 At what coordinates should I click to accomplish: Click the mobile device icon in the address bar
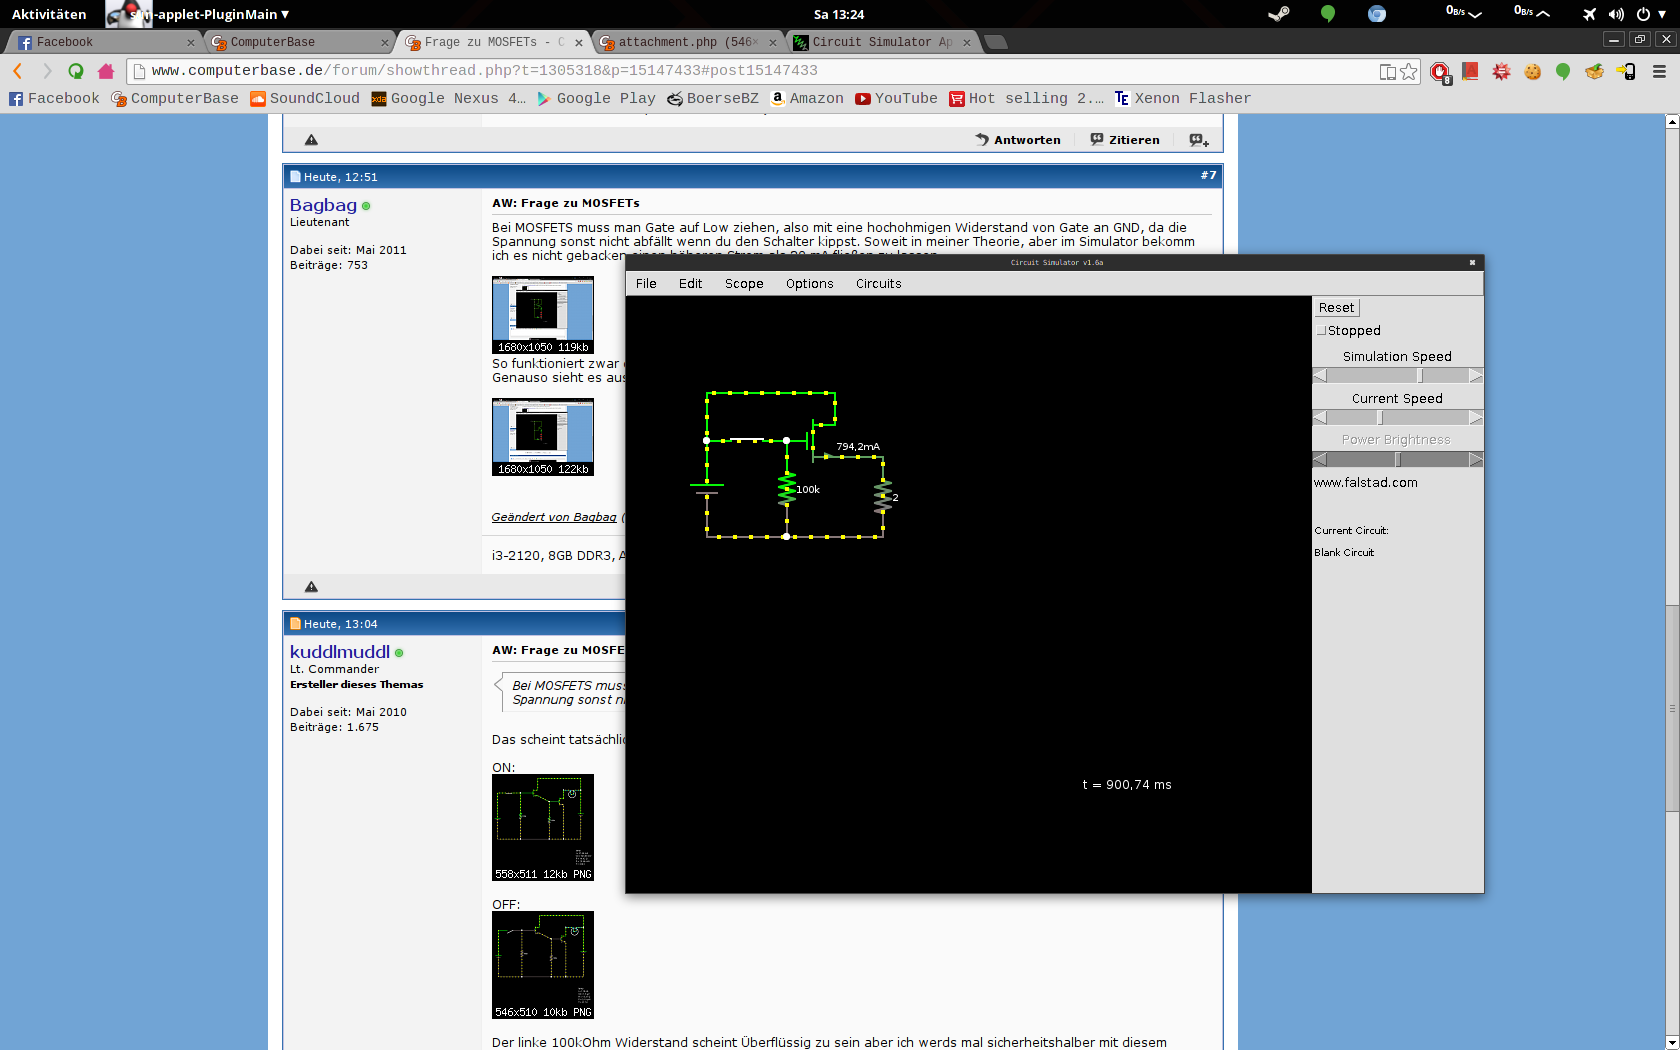click(1388, 71)
